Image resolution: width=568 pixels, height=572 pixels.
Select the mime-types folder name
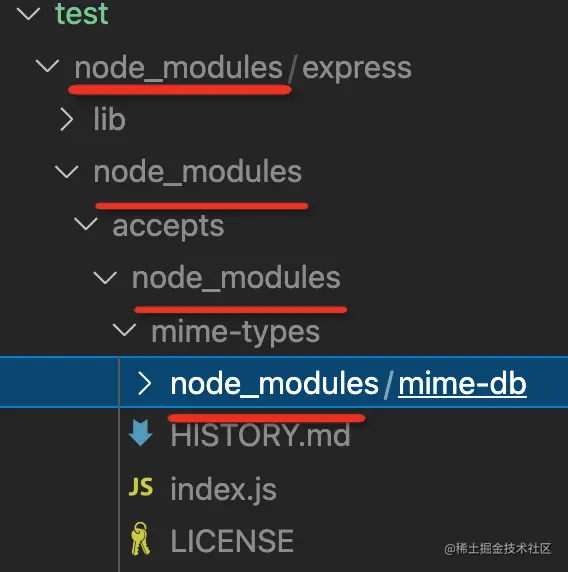coord(236,332)
